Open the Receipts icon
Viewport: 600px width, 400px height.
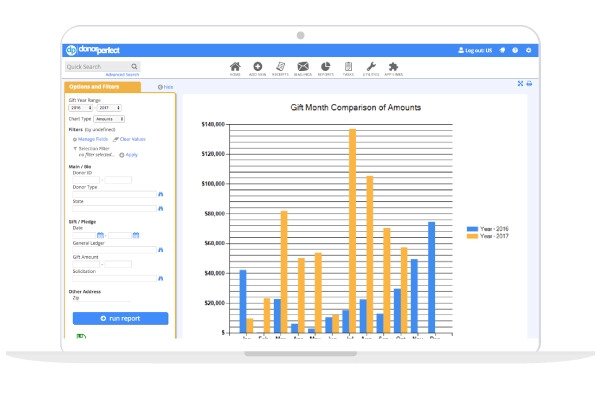(280, 67)
